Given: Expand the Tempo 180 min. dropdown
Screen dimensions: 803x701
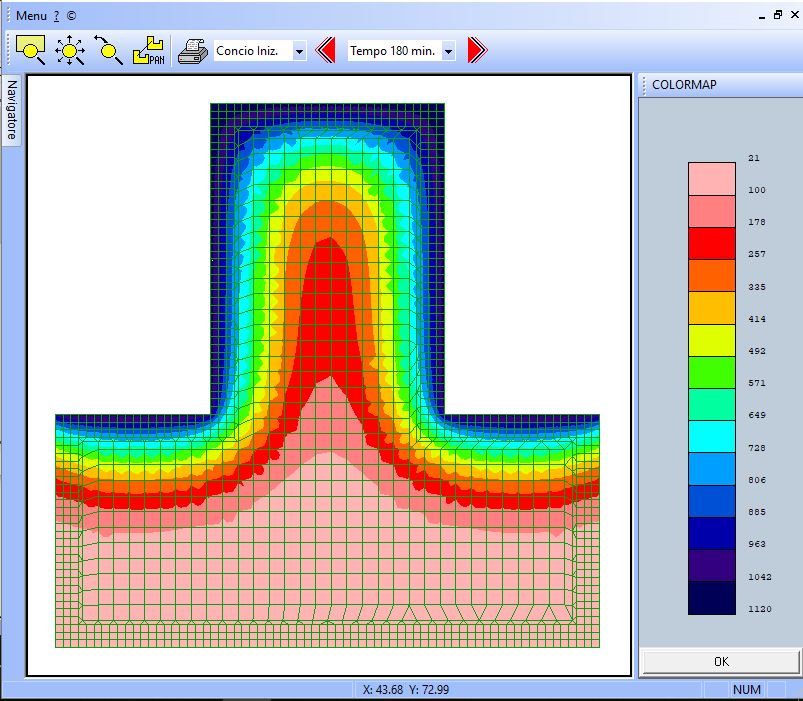Looking at the screenshot, I should [x=449, y=51].
